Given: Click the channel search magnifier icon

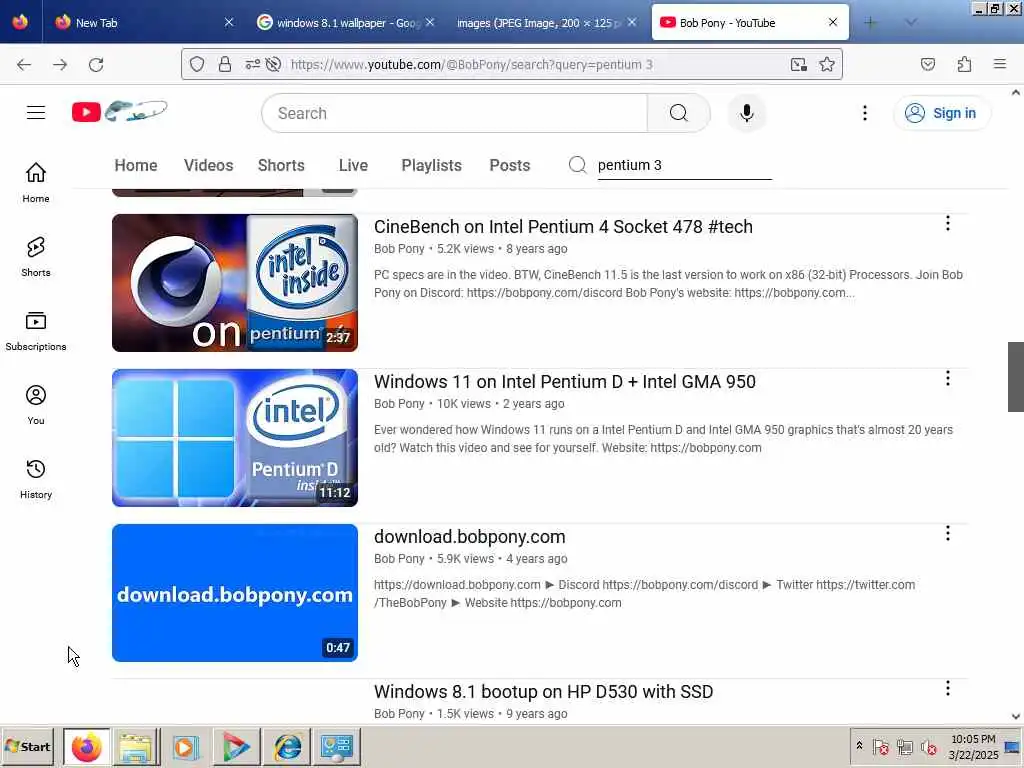Looking at the screenshot, I should pyautogui.click(x=577, y=165).
